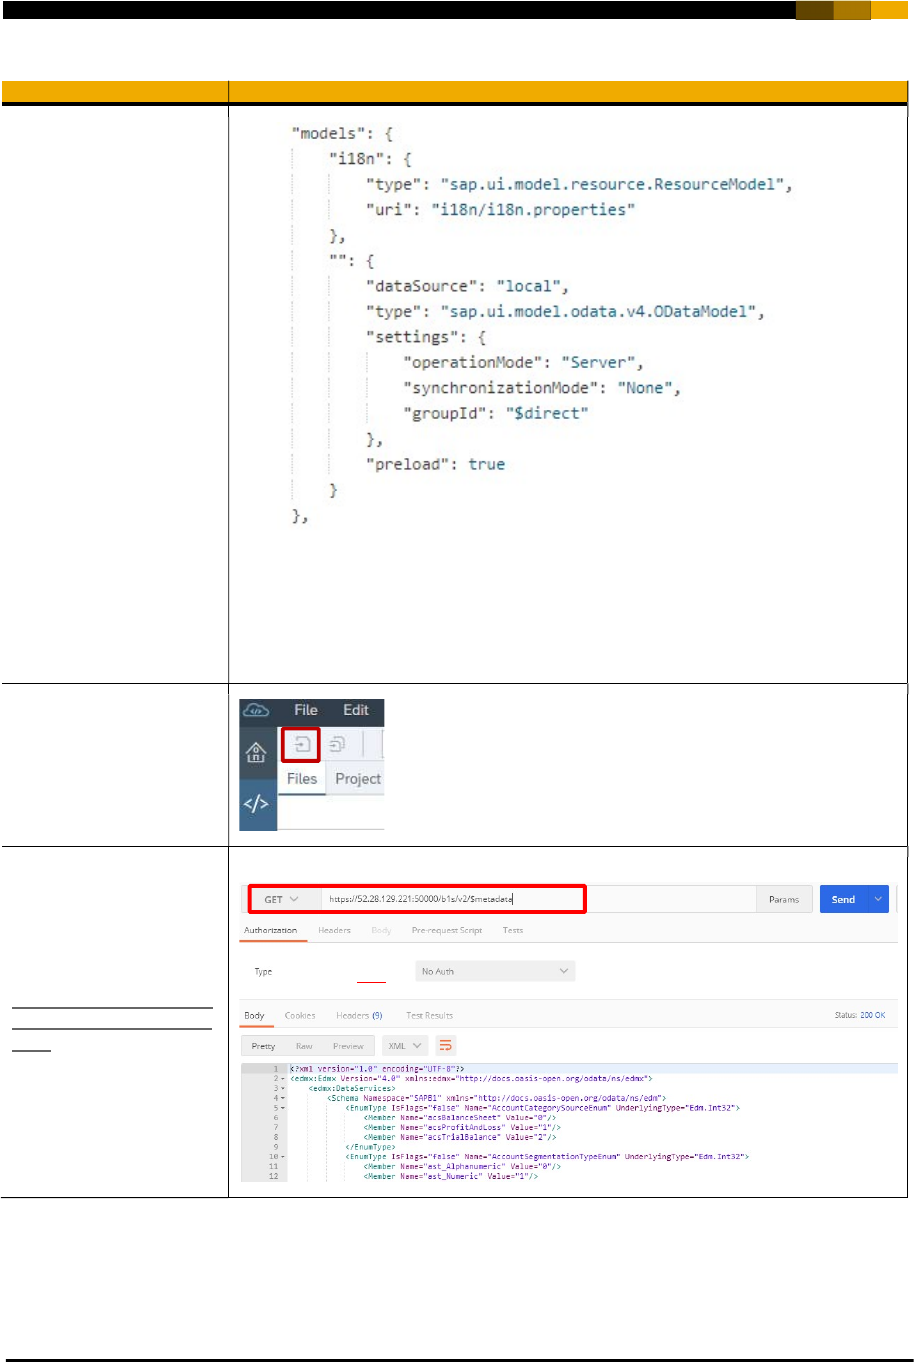Click the Type label under Authorization

[263, 971]
